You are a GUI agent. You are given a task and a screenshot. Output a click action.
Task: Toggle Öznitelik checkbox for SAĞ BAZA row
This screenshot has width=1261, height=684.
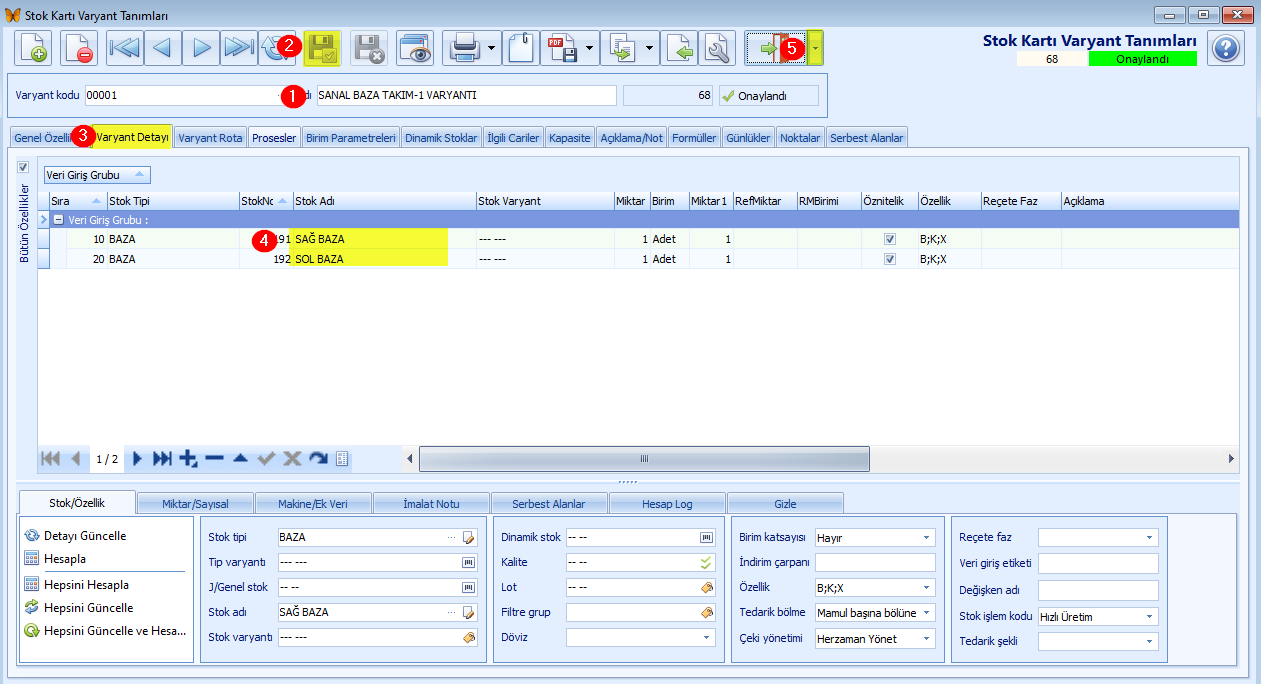coord(889,240)
